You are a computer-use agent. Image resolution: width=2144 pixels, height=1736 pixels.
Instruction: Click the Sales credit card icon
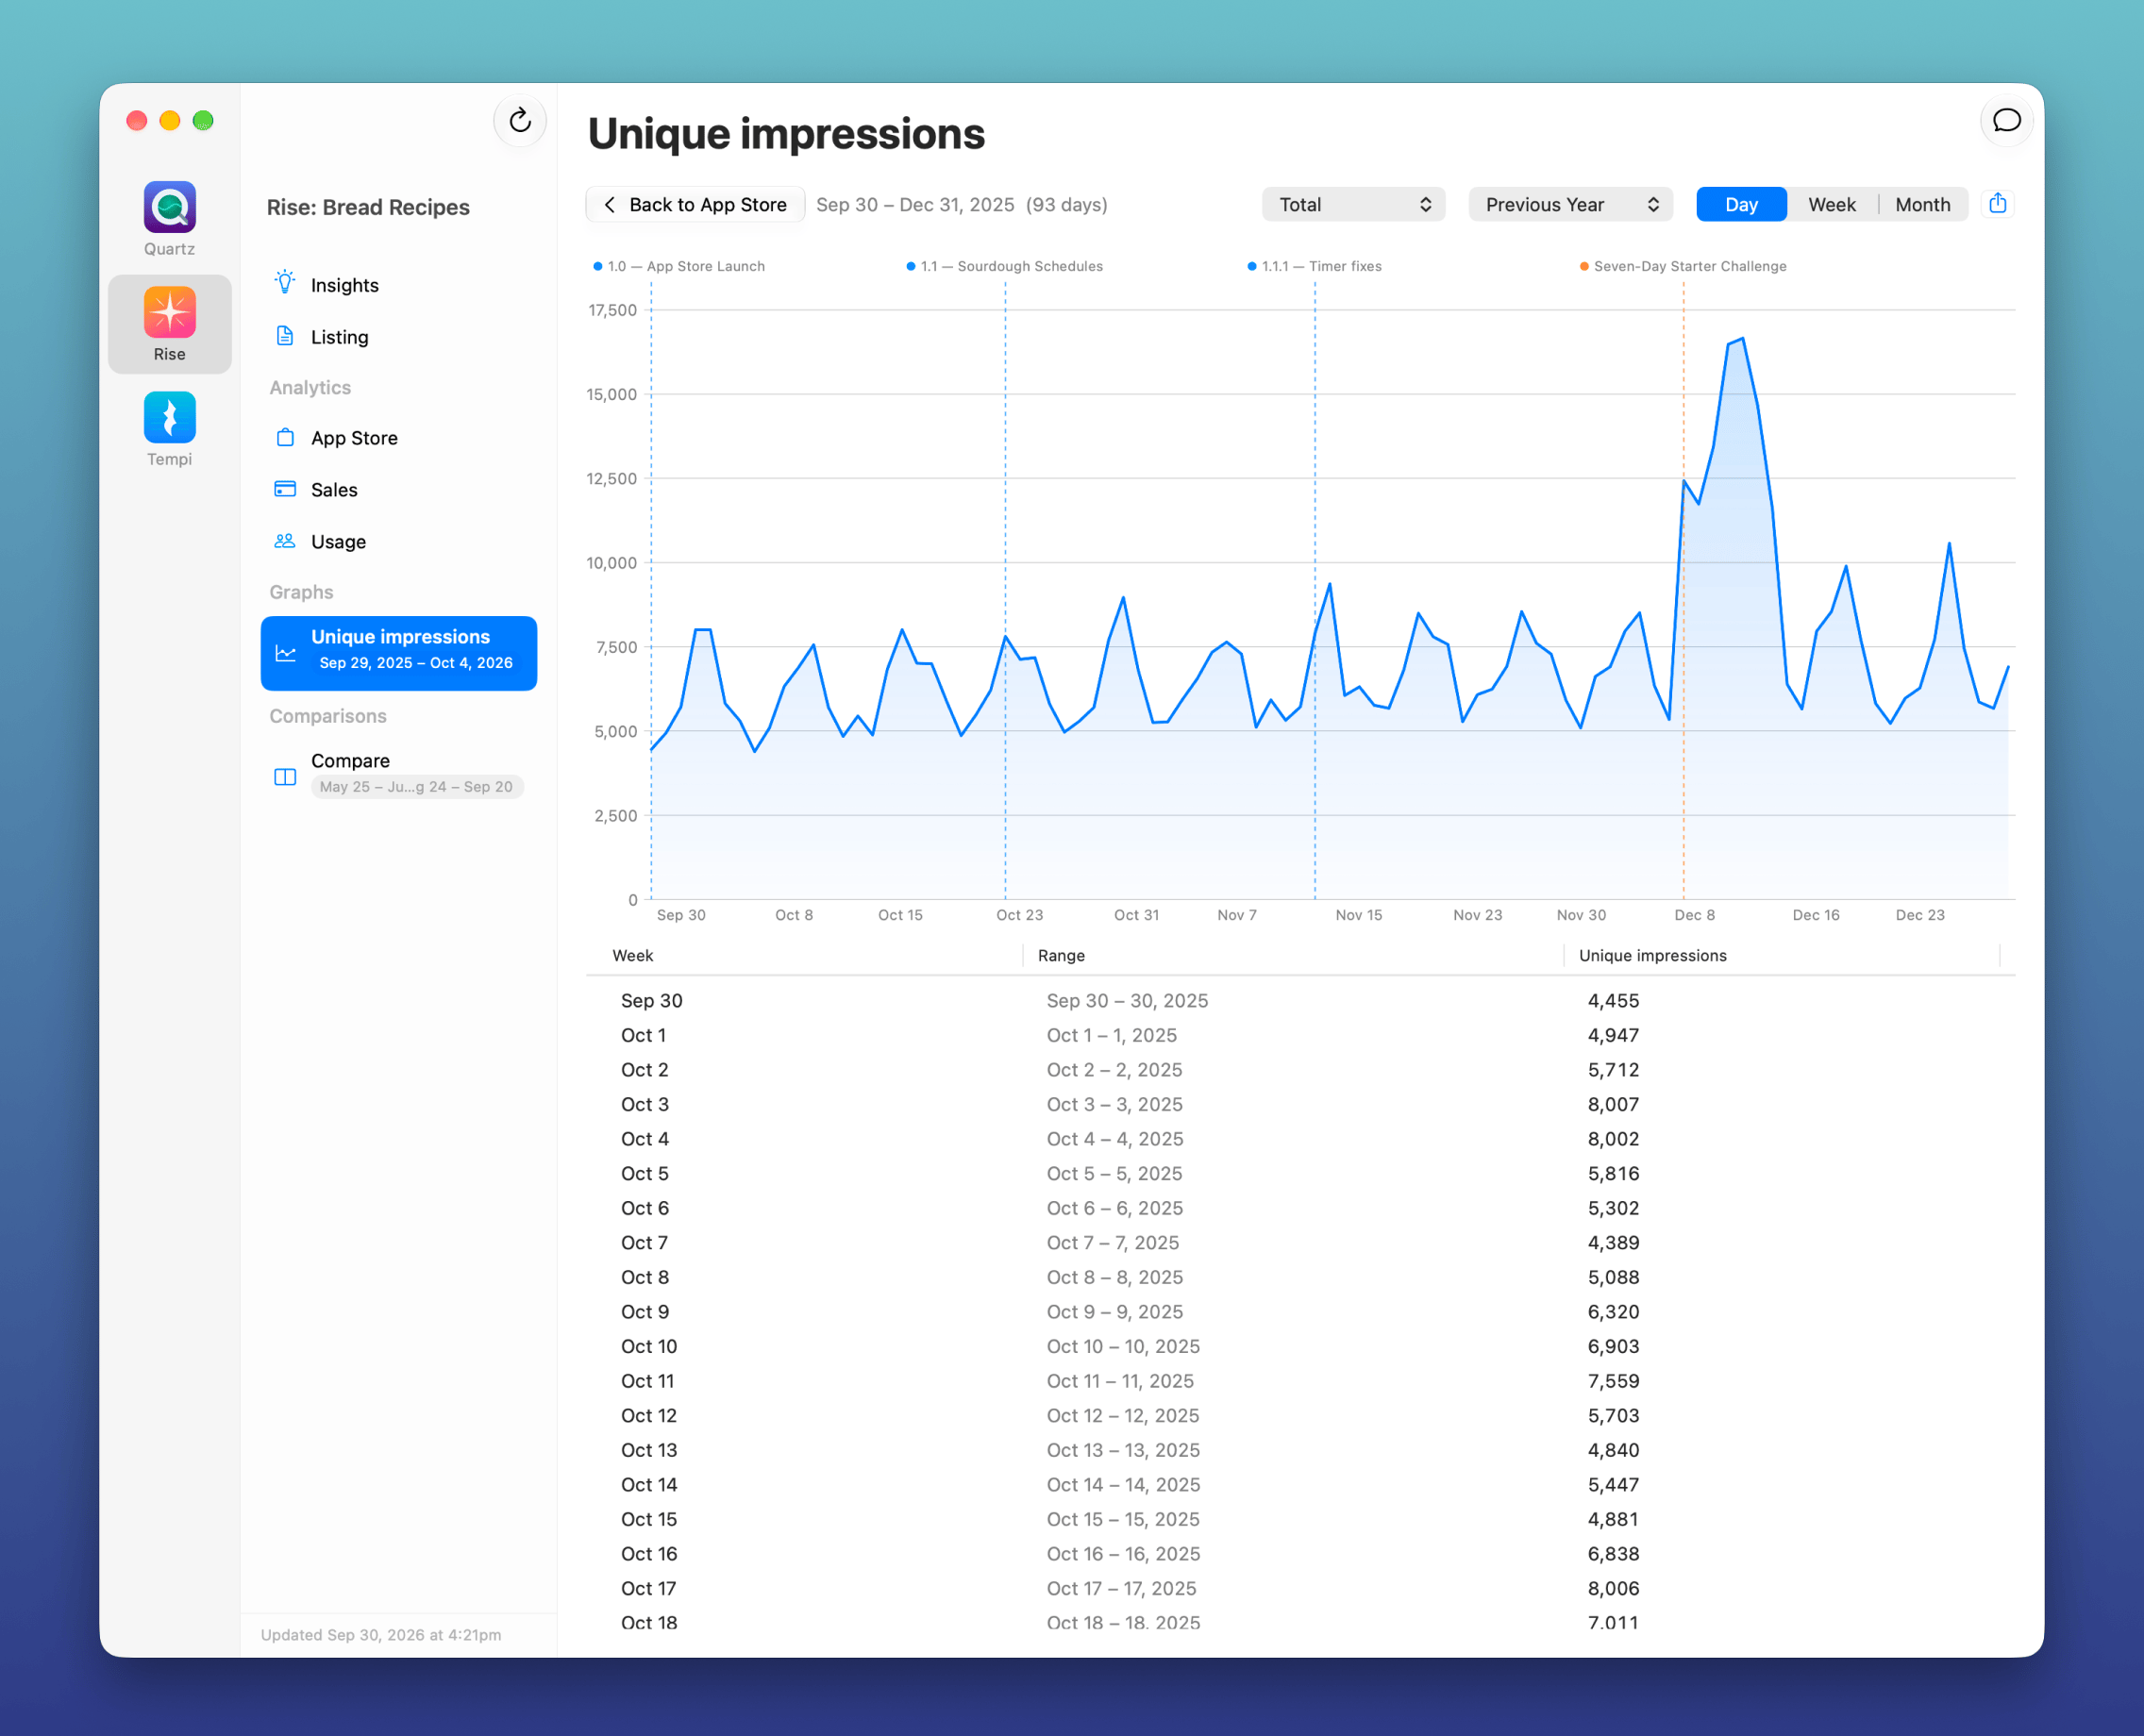(x=285, y=489)
